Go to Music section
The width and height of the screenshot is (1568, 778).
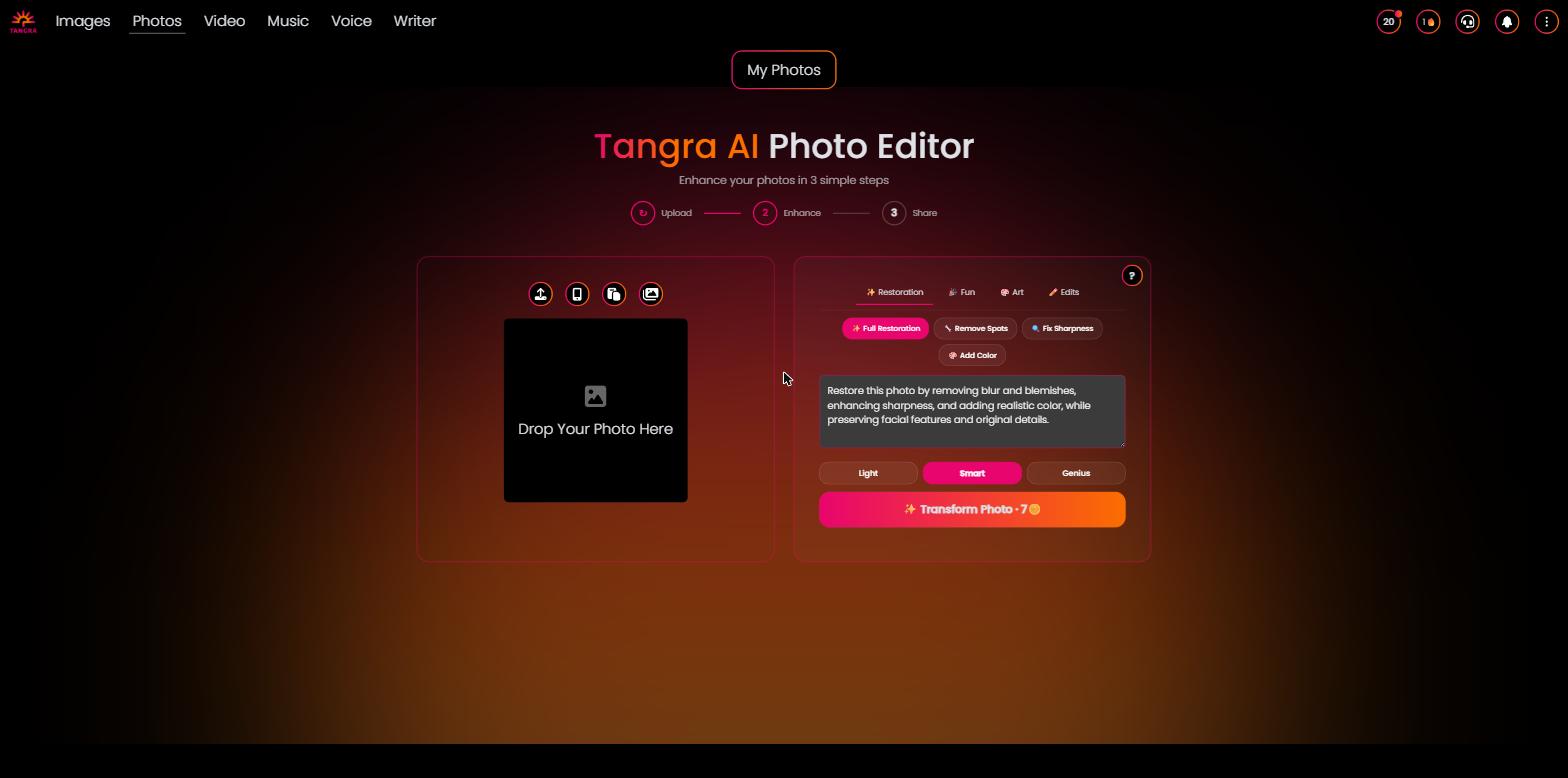(x=288, y=21)
